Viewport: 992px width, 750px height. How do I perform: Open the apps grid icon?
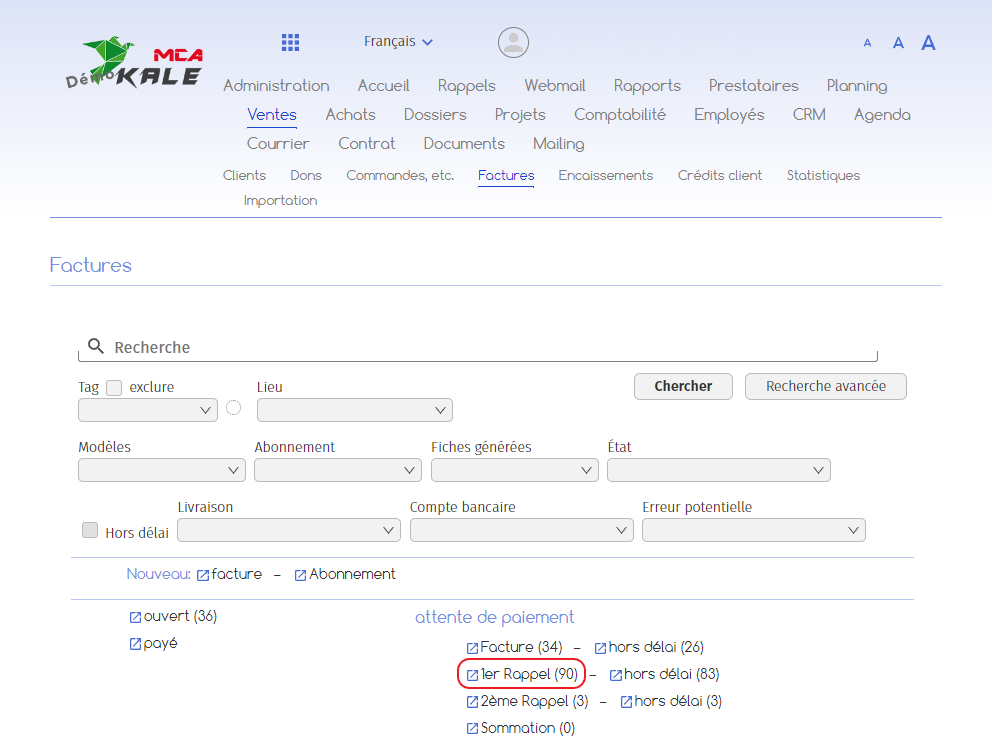[290, 42]
